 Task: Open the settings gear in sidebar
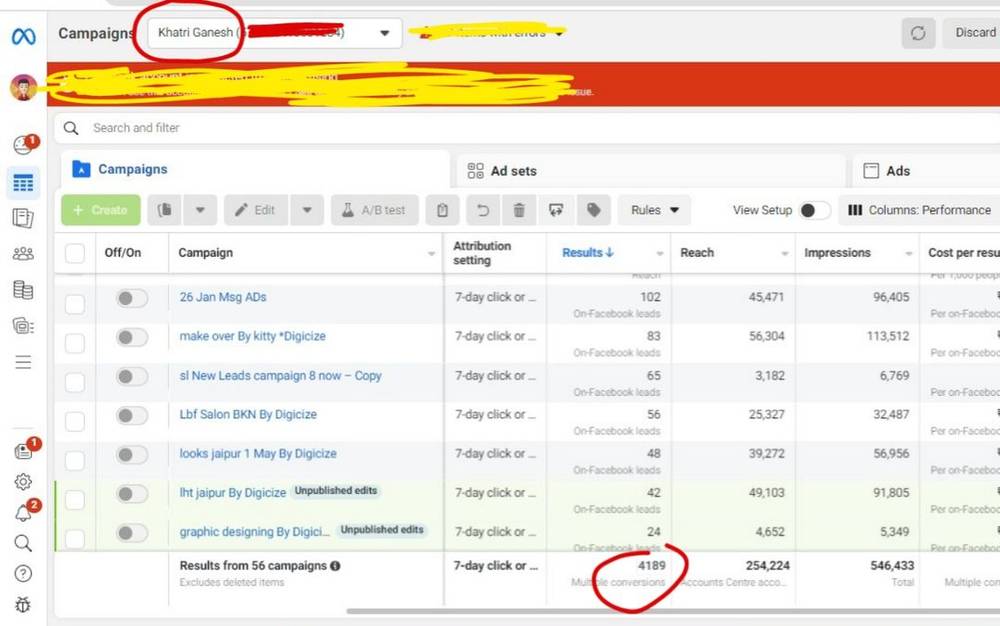pyautogui.click(x=23, y=482)
